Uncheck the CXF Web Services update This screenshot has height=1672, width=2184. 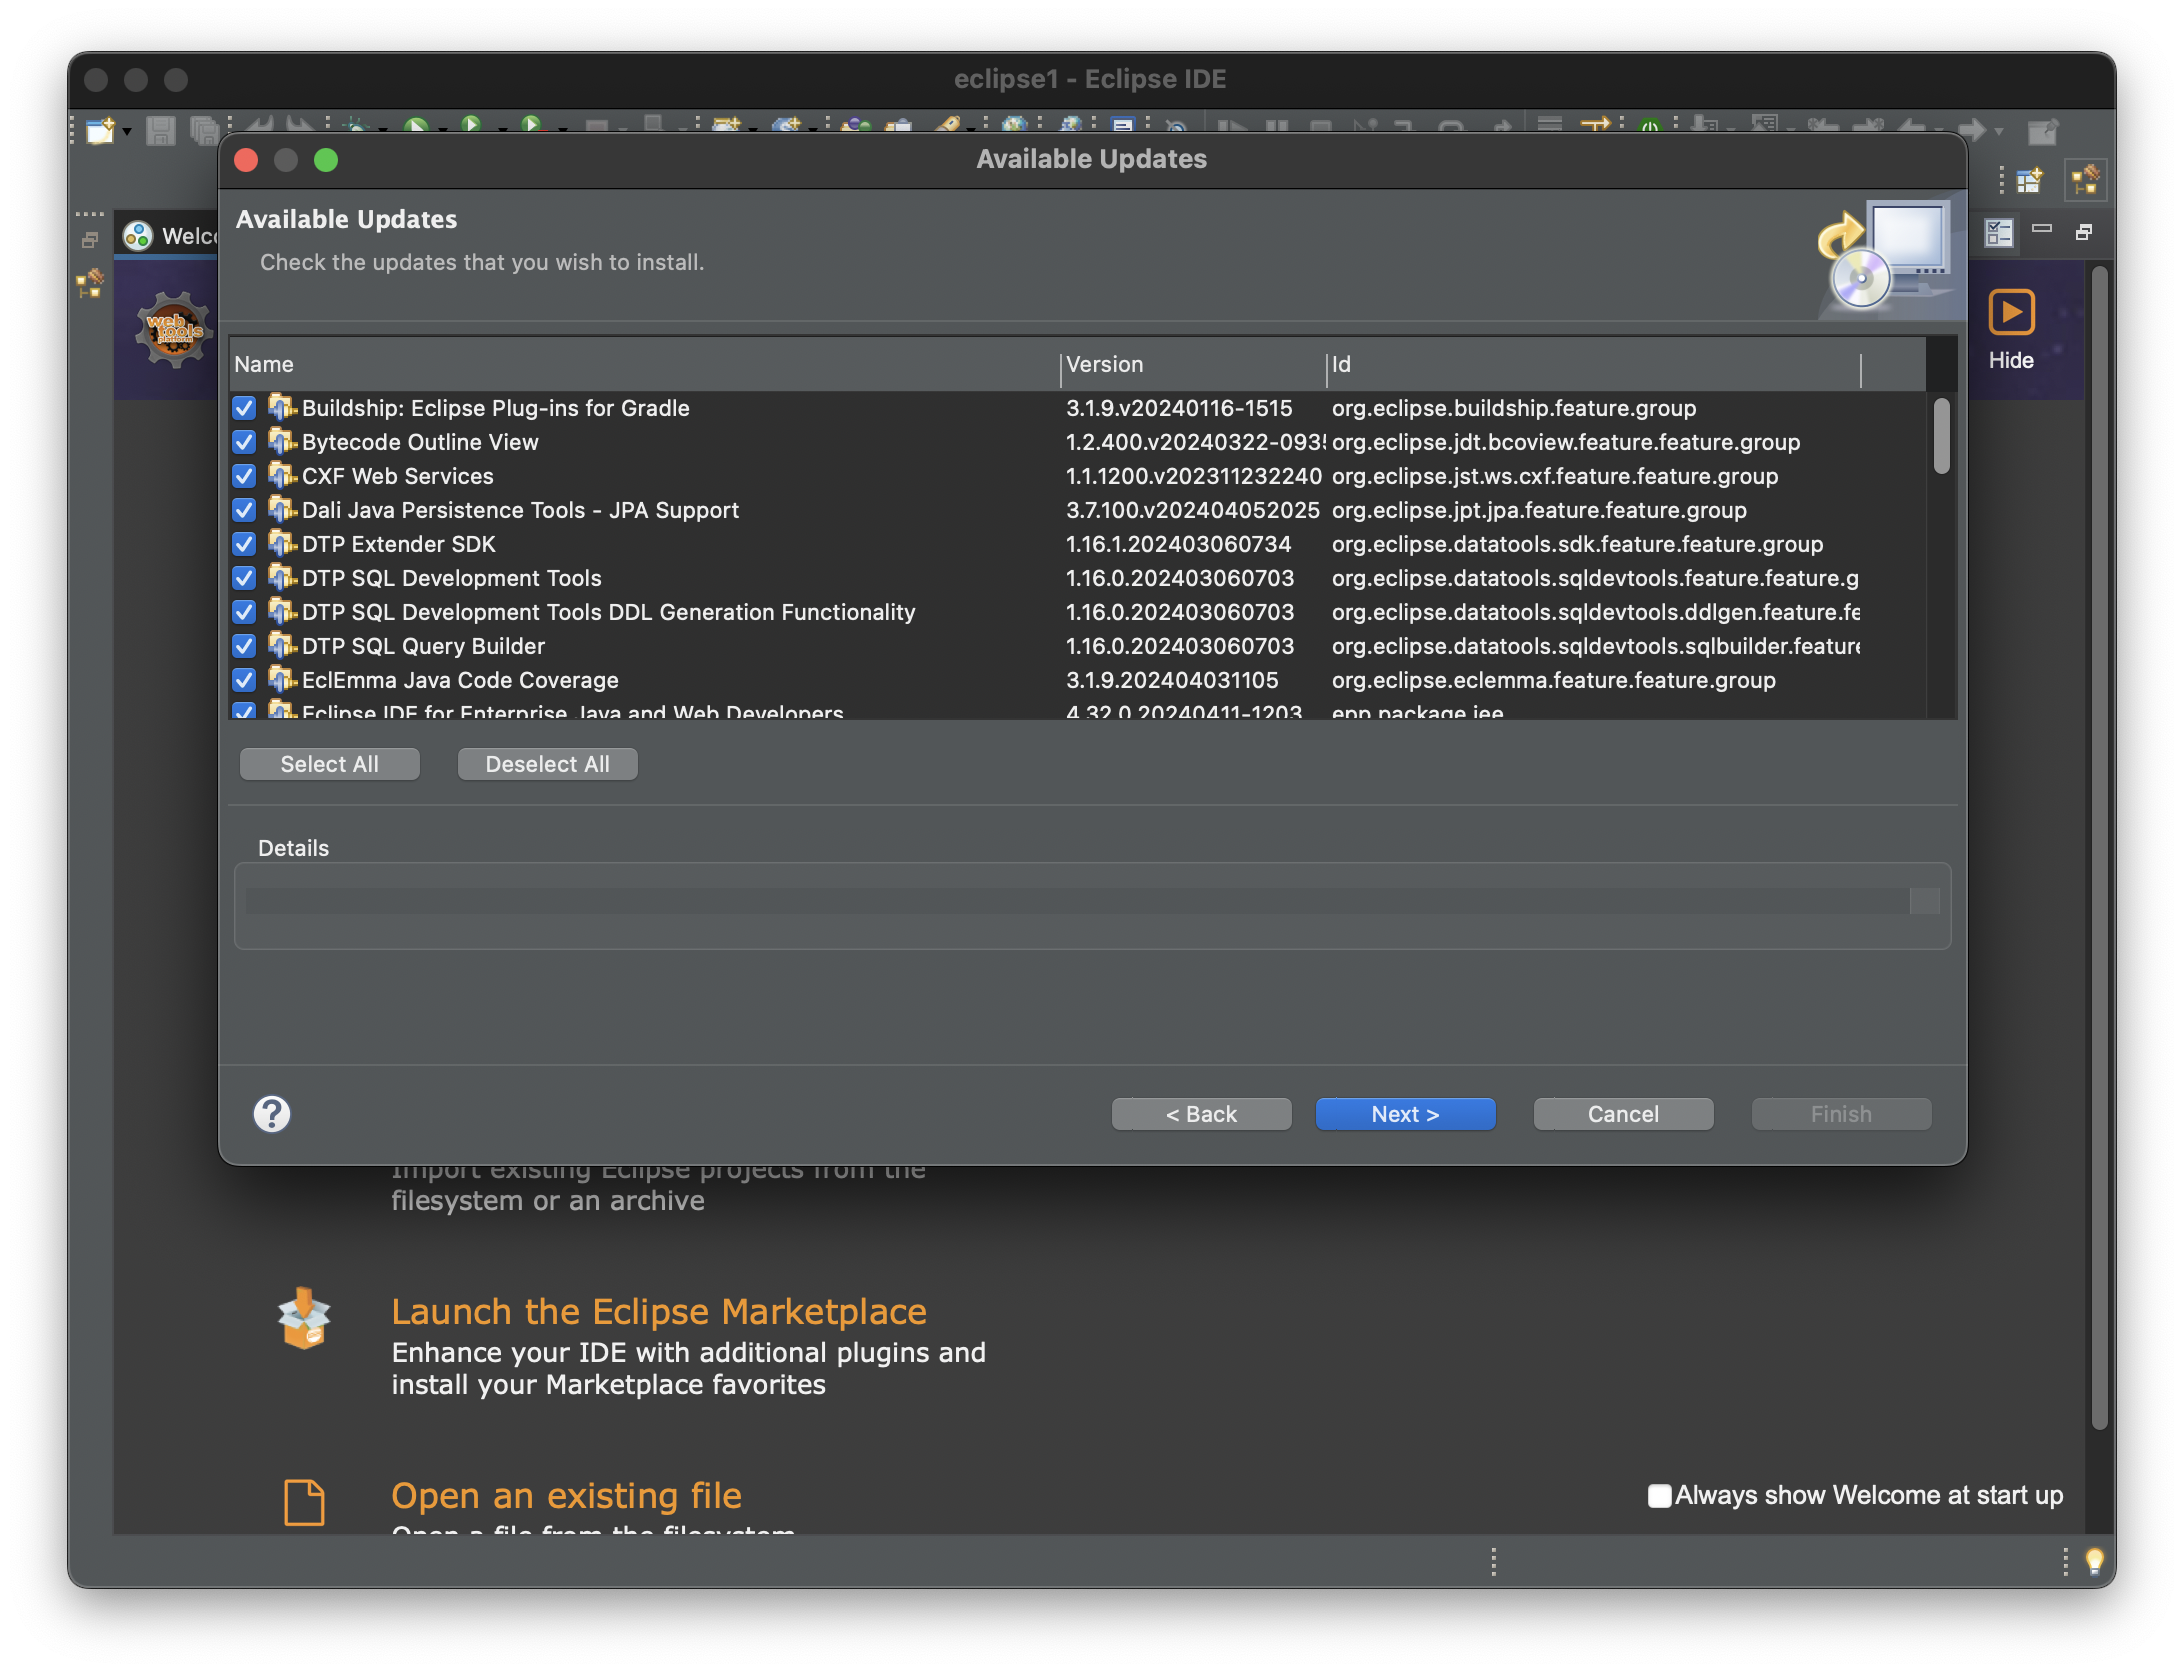244,476
